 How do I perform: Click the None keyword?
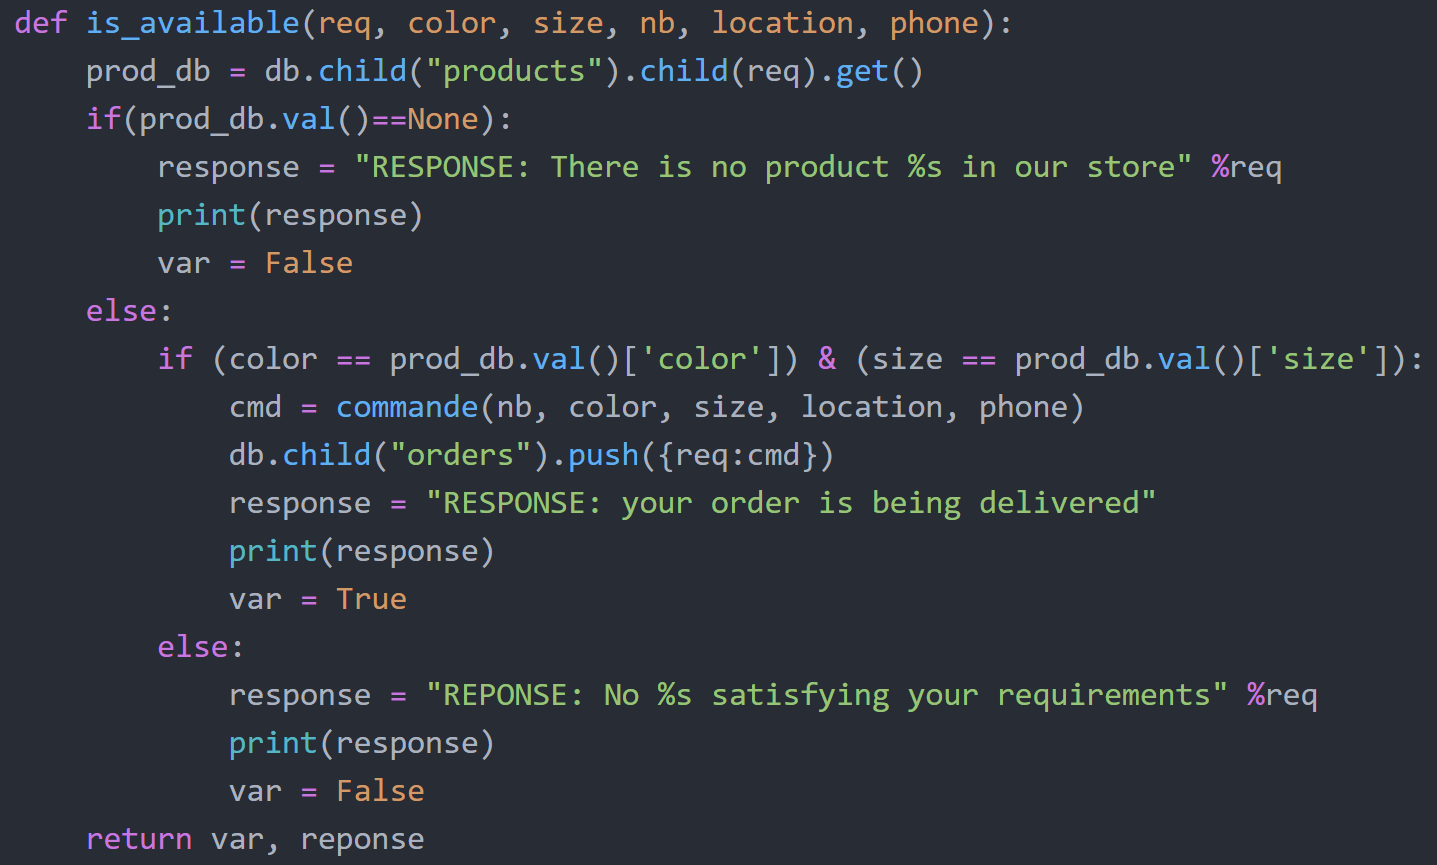(x=443, y=119)
